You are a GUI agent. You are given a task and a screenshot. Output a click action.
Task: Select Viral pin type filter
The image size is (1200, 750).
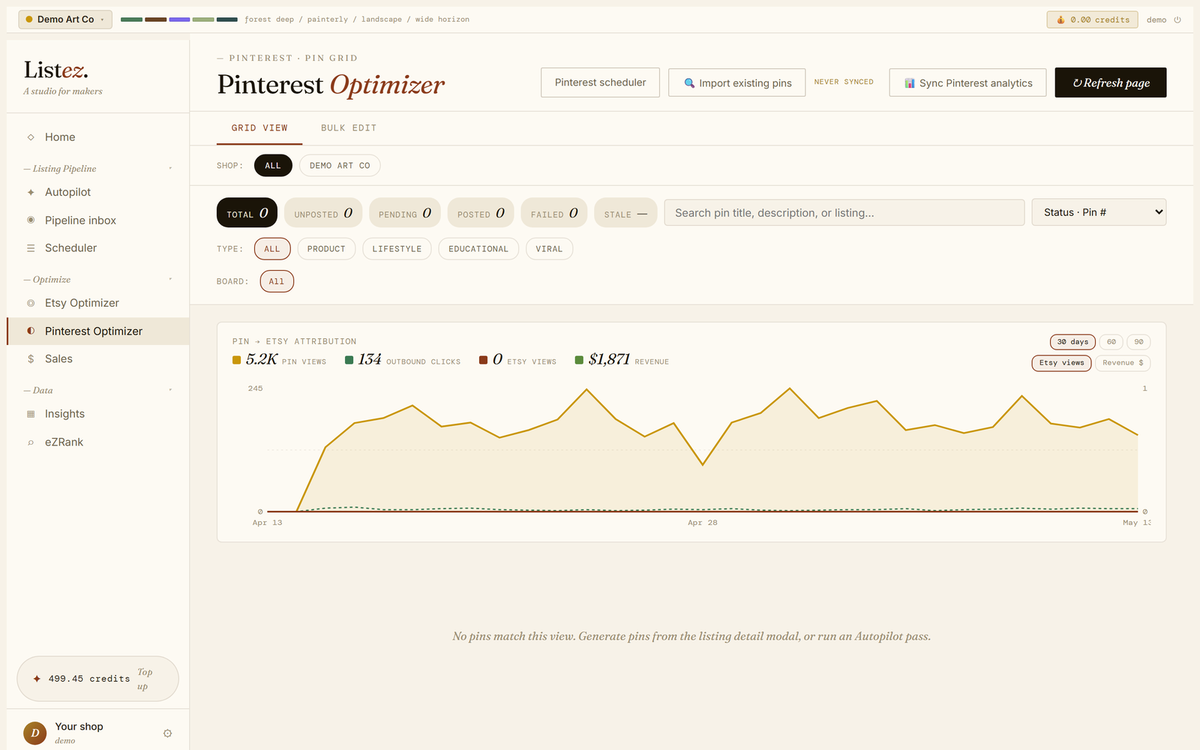click(x=549, y=249)
